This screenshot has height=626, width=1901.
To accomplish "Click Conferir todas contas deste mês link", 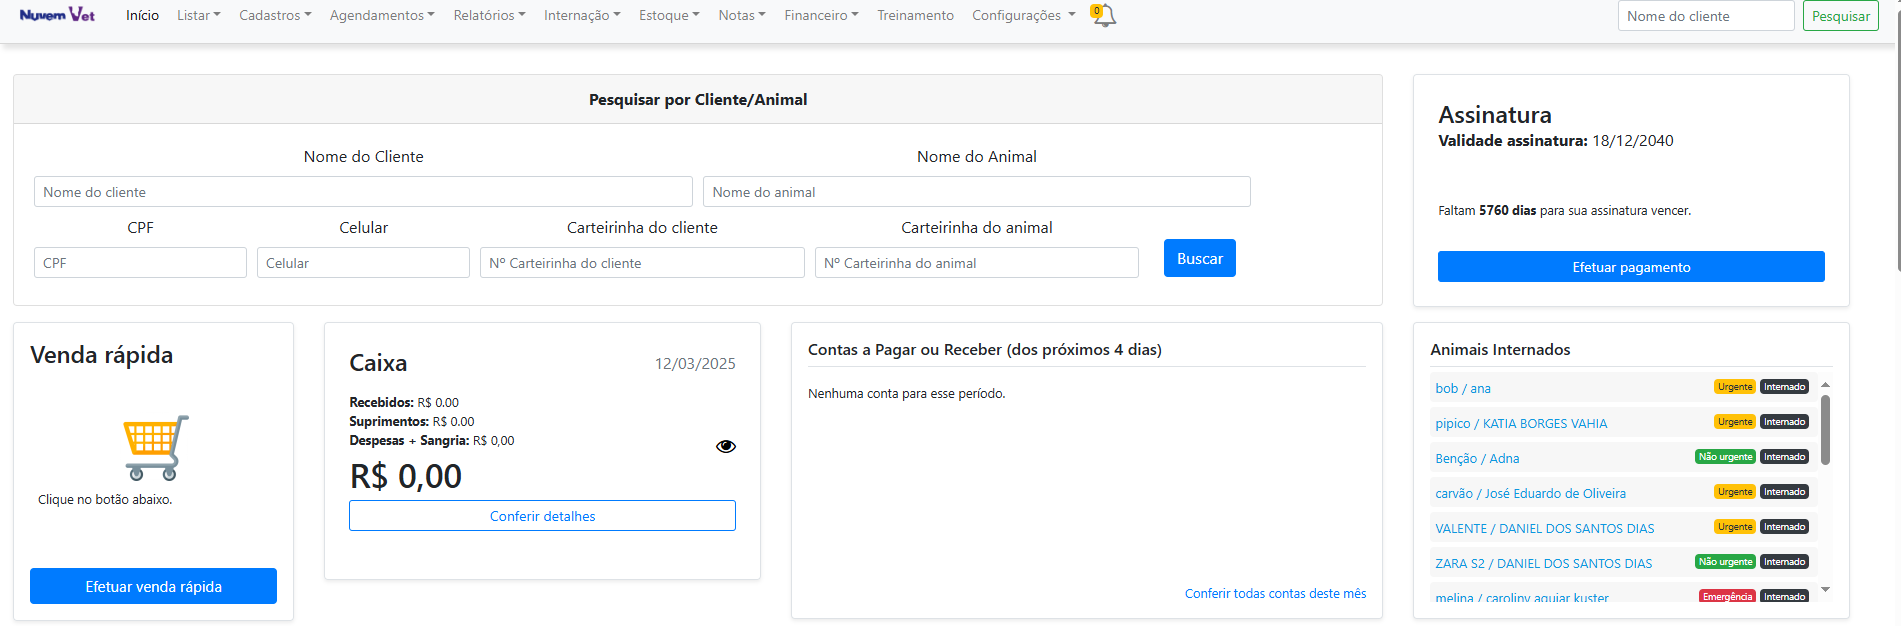I will [1275, 593].
